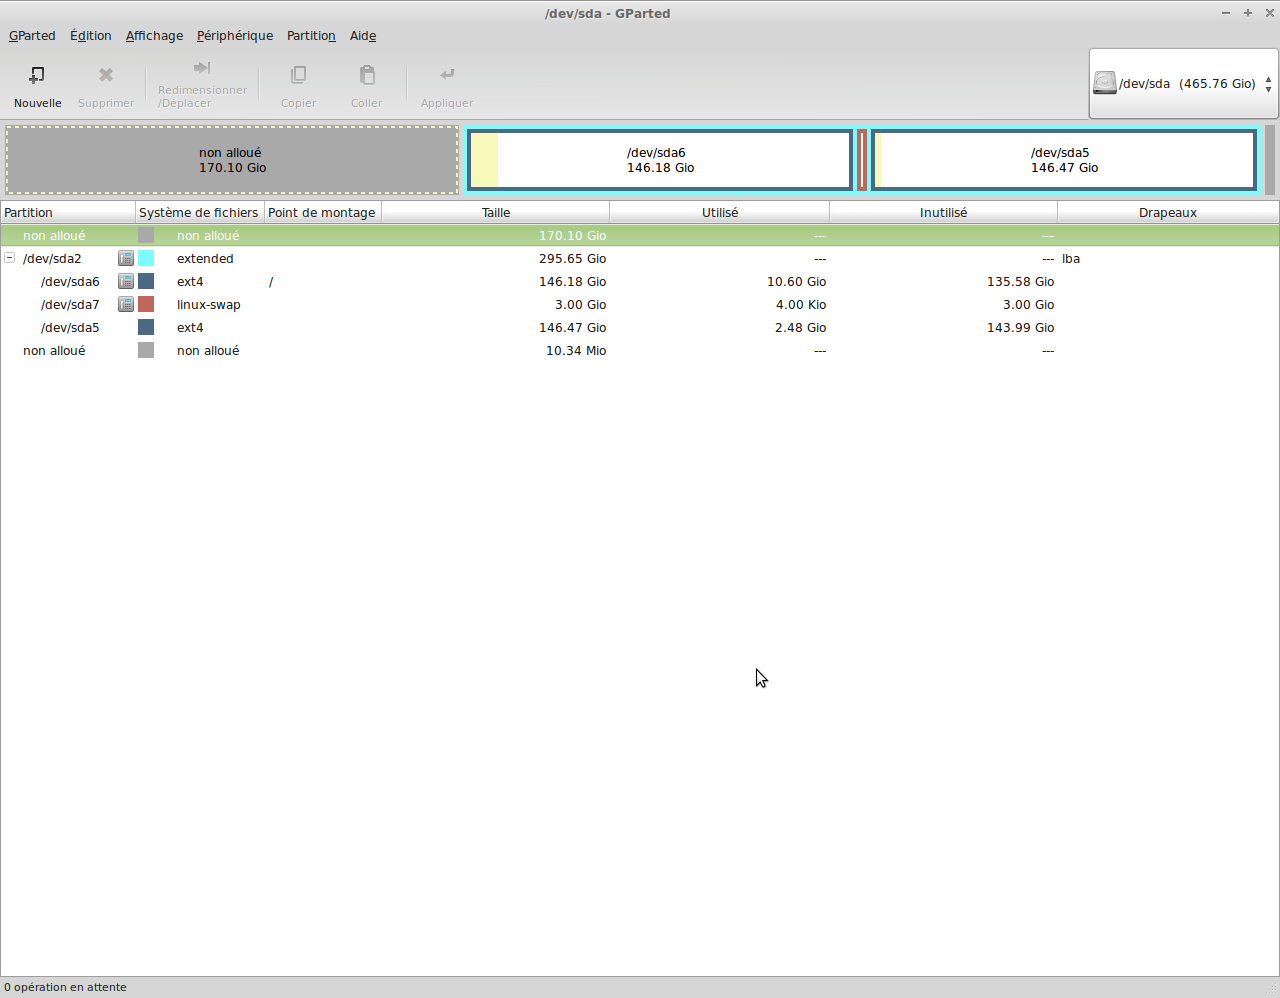Select the /dev/sda5 row in the partition list

coord(640,327)
